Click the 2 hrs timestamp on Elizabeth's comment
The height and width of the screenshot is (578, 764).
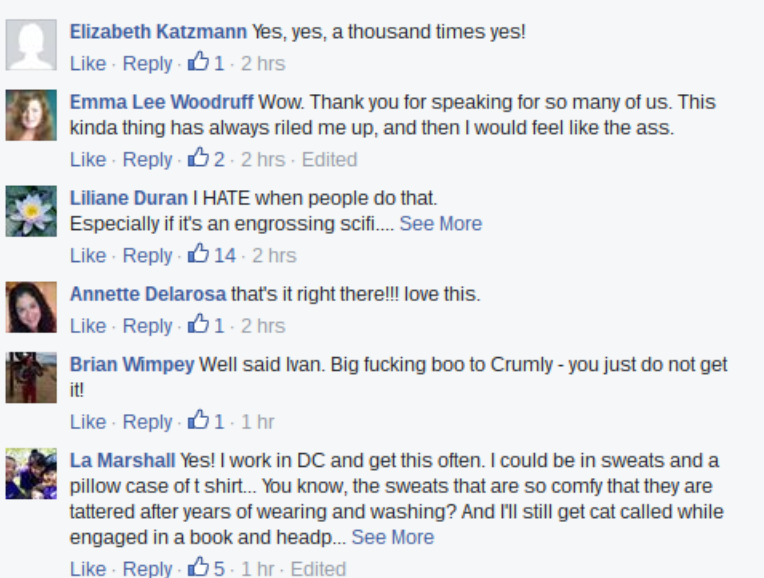click(x=263, y=63)
